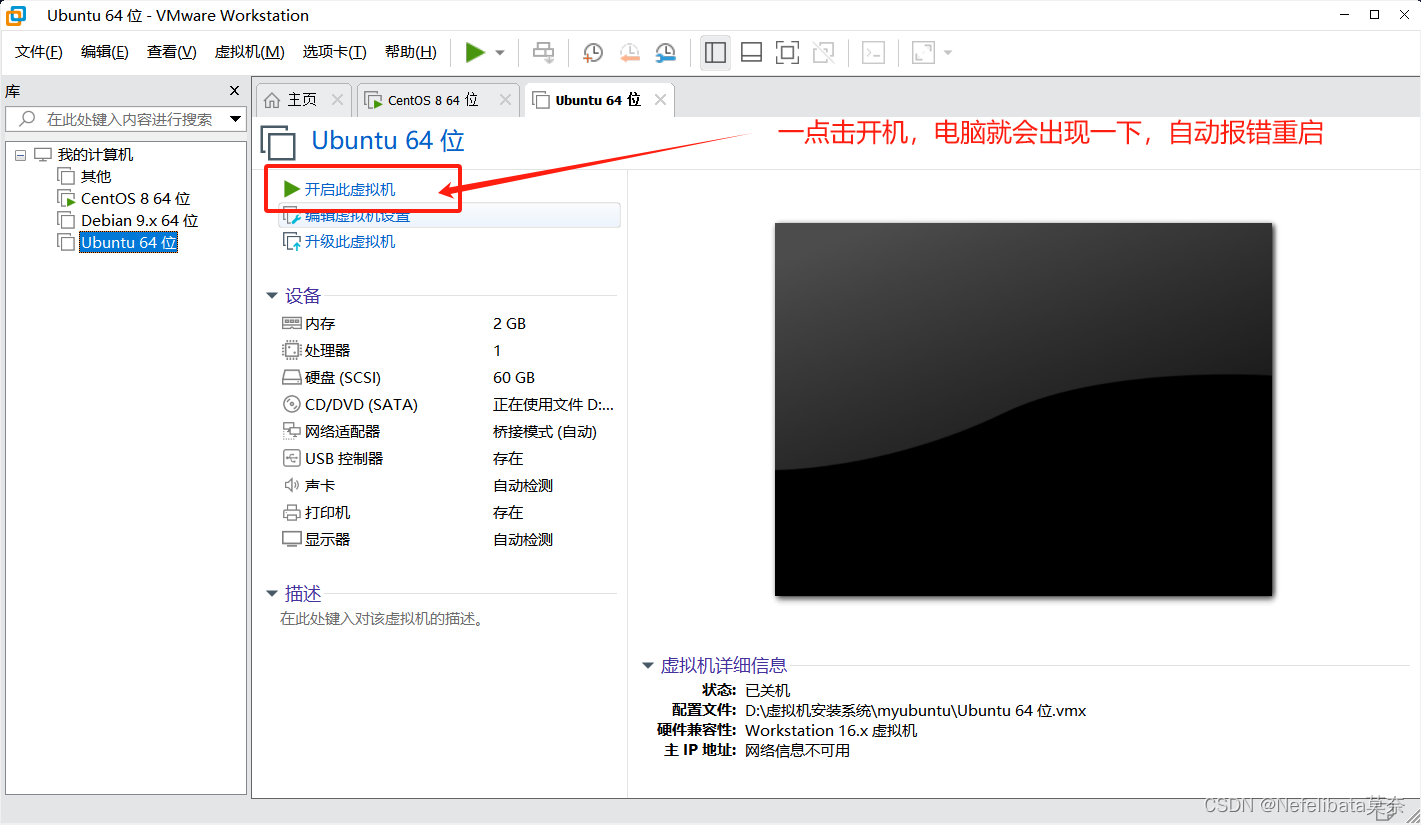
Task: Click the USB icon beside USB 控制器
Action: 292,459
